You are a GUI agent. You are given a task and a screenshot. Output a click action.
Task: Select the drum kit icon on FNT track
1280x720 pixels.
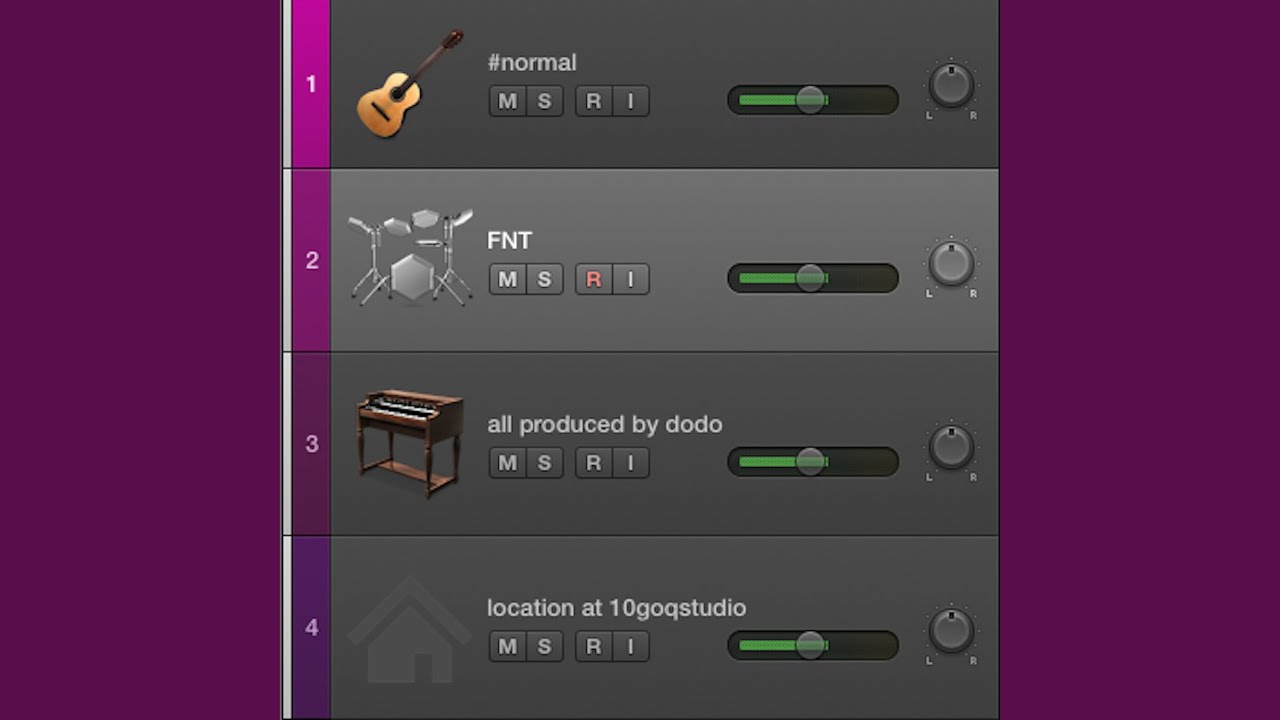(x=410, y=258)
